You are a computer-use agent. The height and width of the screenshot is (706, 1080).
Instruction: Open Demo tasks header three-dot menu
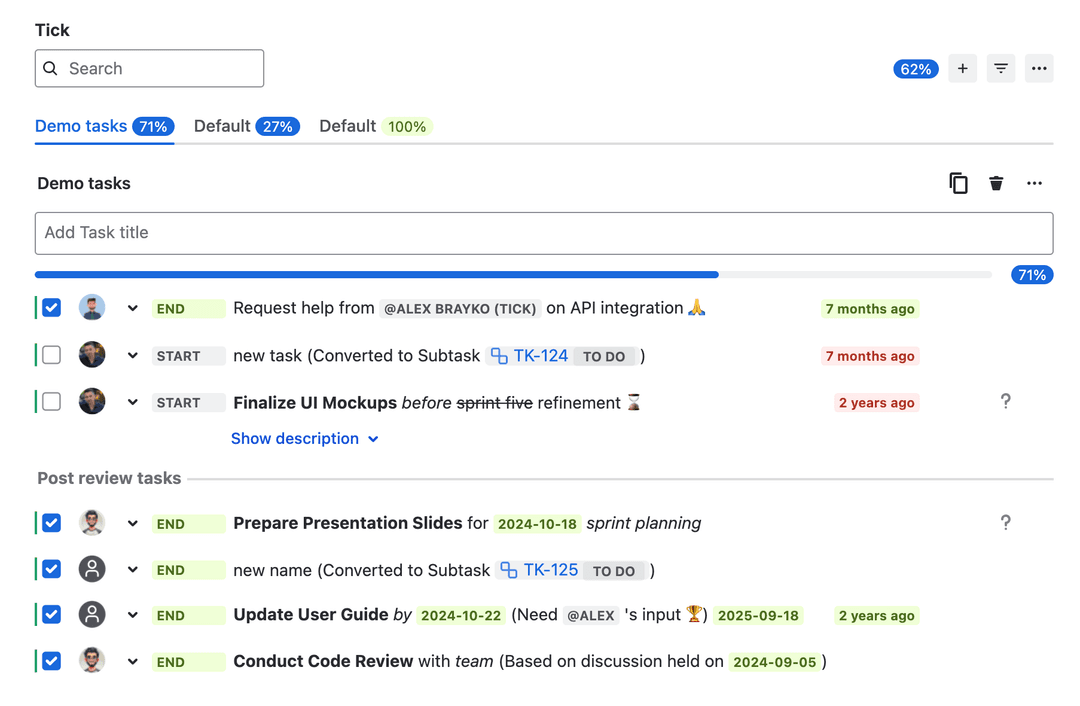click(x=1034, y=183)
